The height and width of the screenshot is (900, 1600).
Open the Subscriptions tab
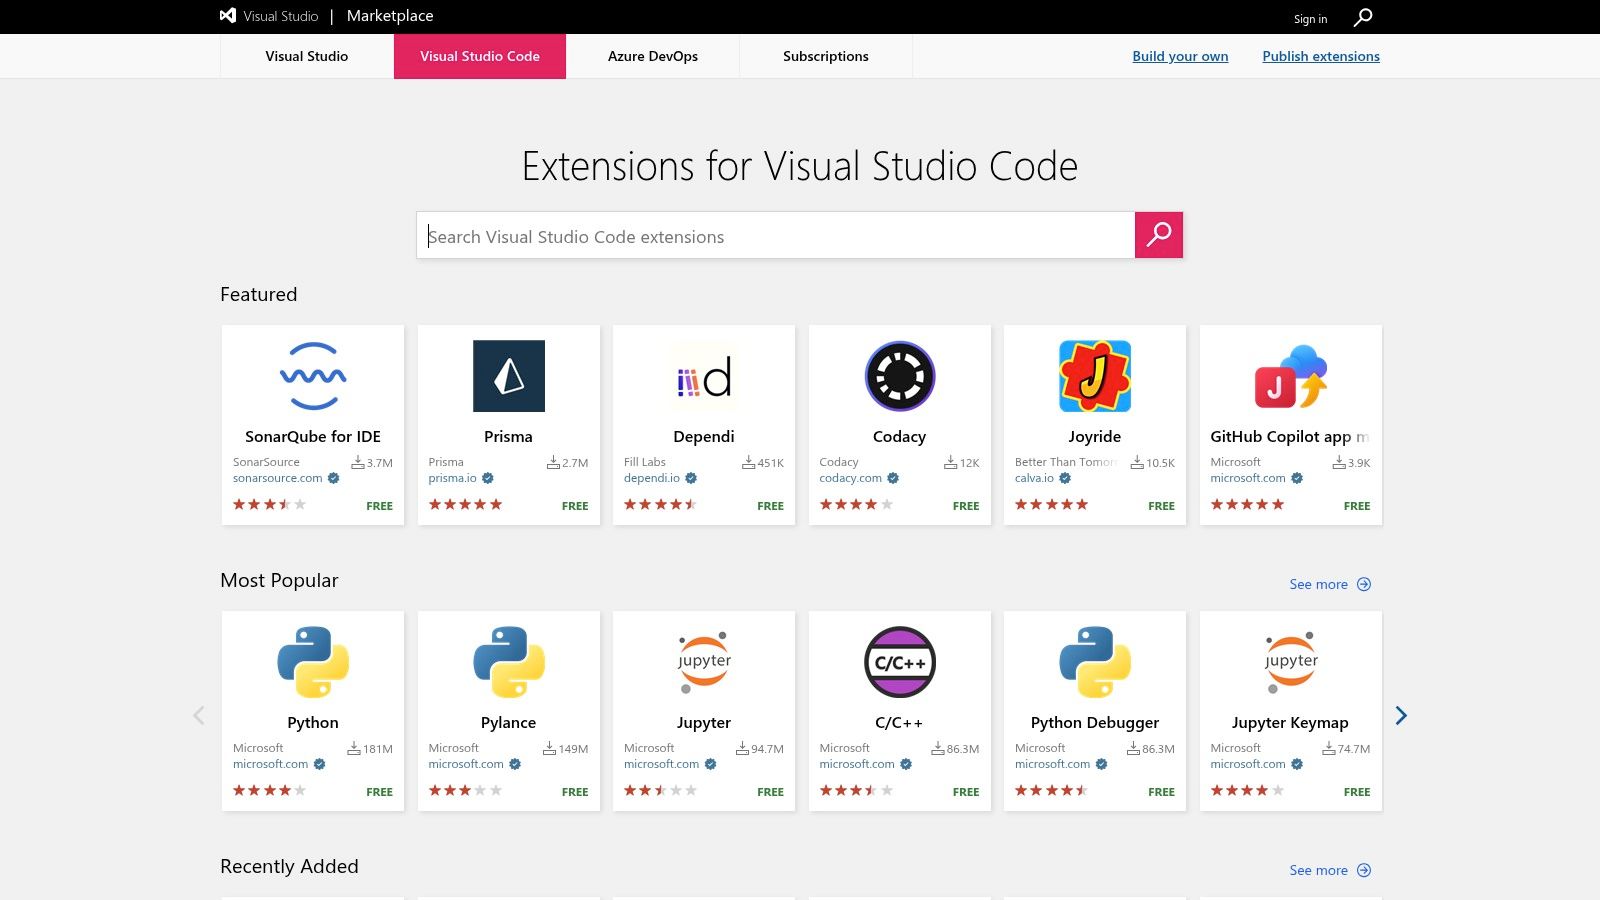click(x=826, y=56)
